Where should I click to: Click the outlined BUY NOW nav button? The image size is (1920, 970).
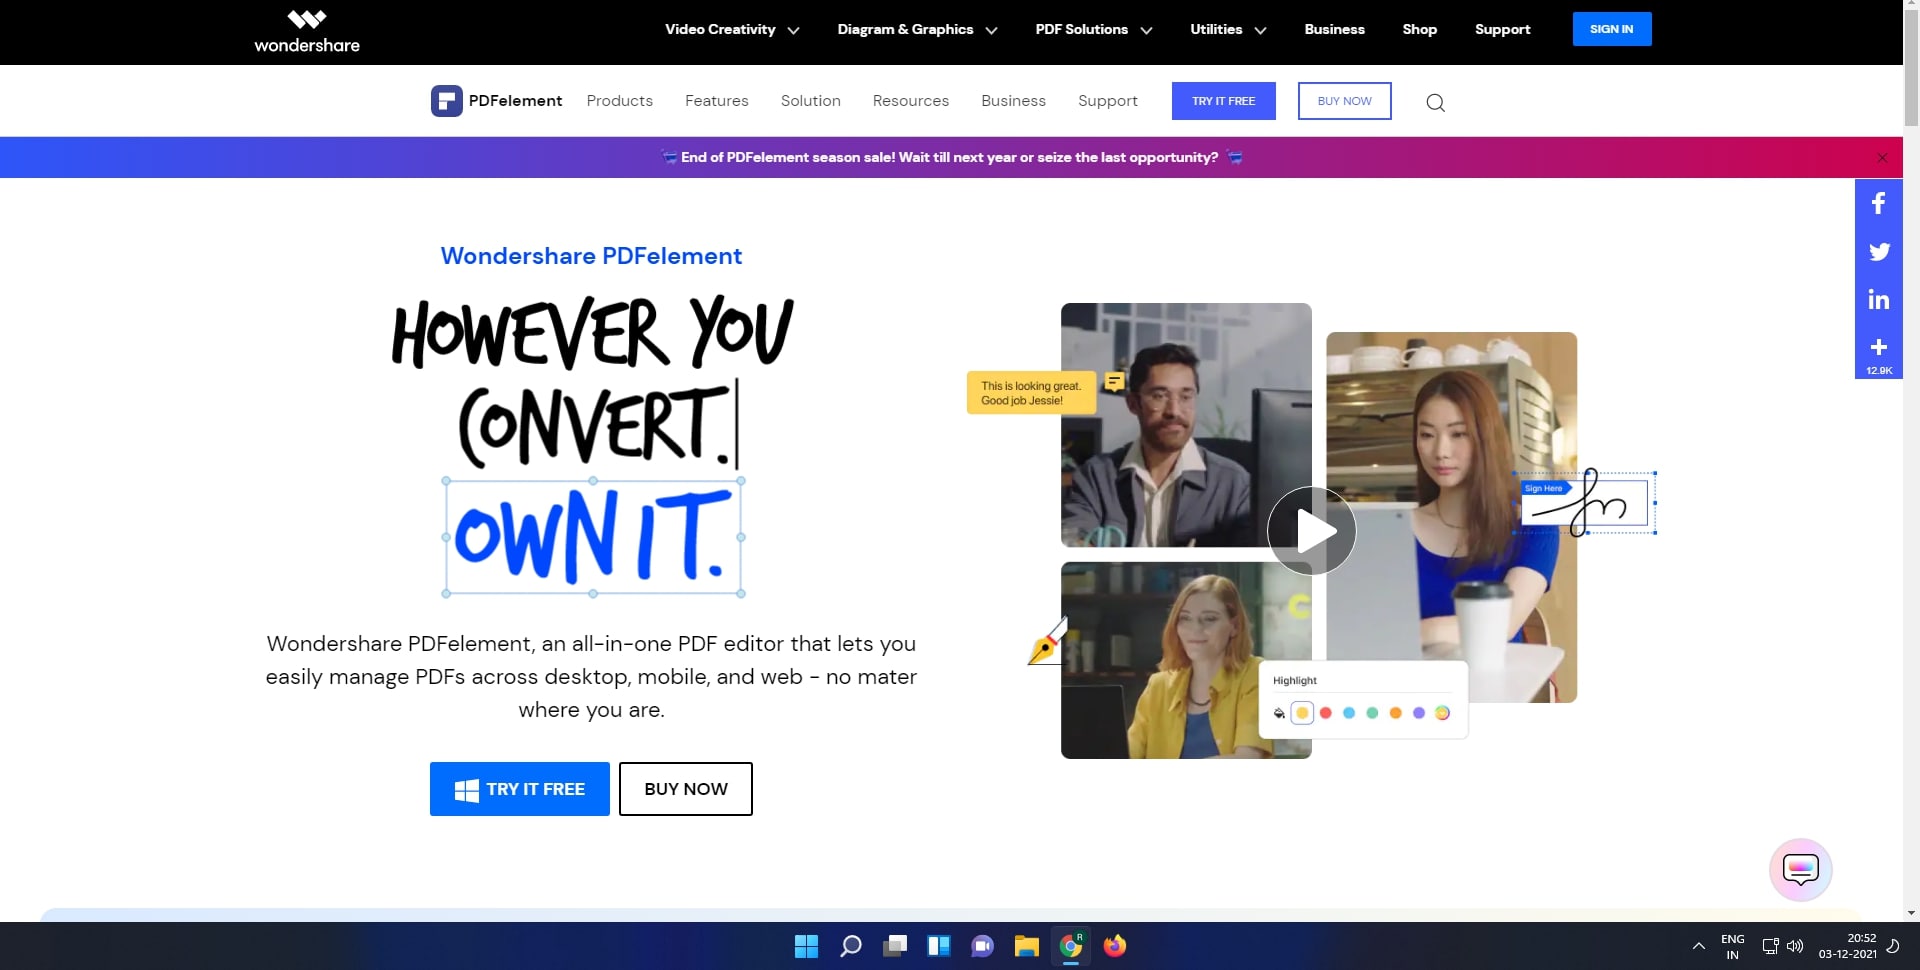(1344, 101)
